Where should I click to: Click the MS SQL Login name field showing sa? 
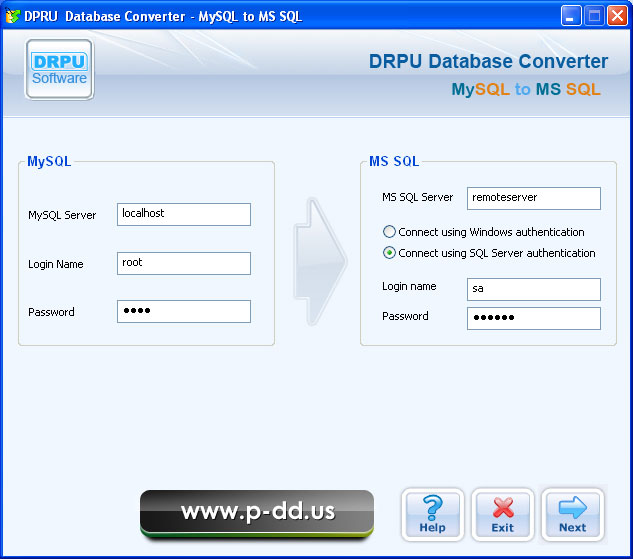coord(534,289)
